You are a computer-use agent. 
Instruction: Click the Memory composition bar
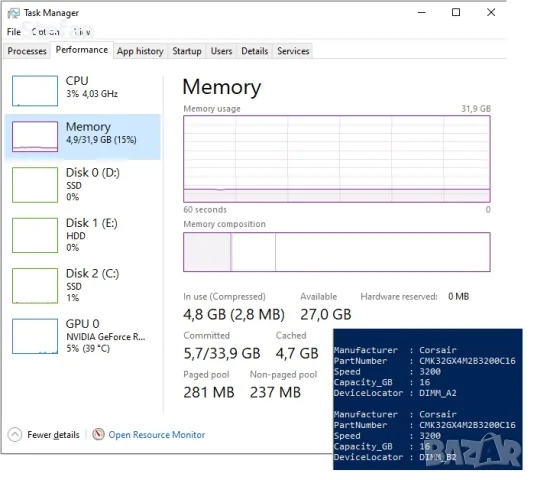337,252
